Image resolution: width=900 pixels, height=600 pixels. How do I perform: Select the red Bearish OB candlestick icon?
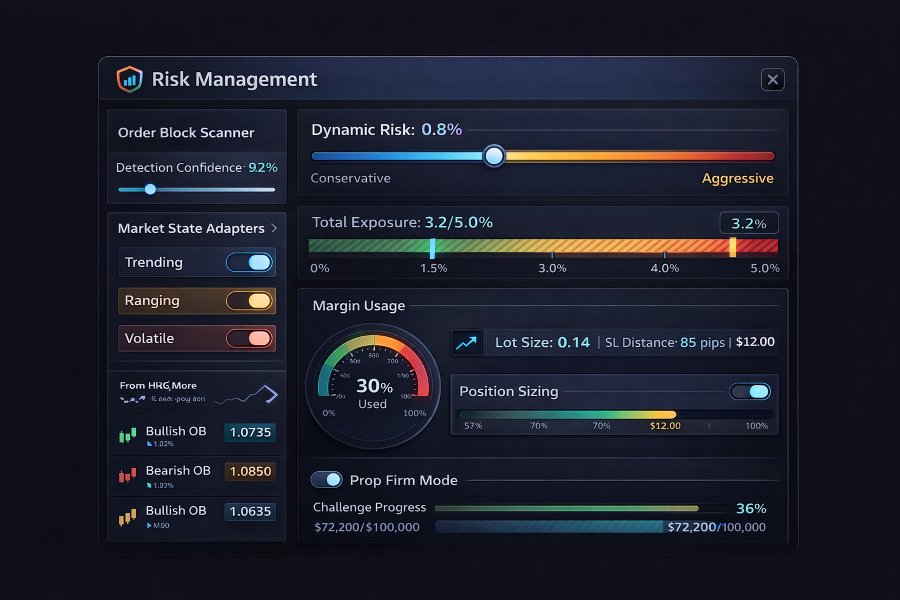click(x=125, y=473)
